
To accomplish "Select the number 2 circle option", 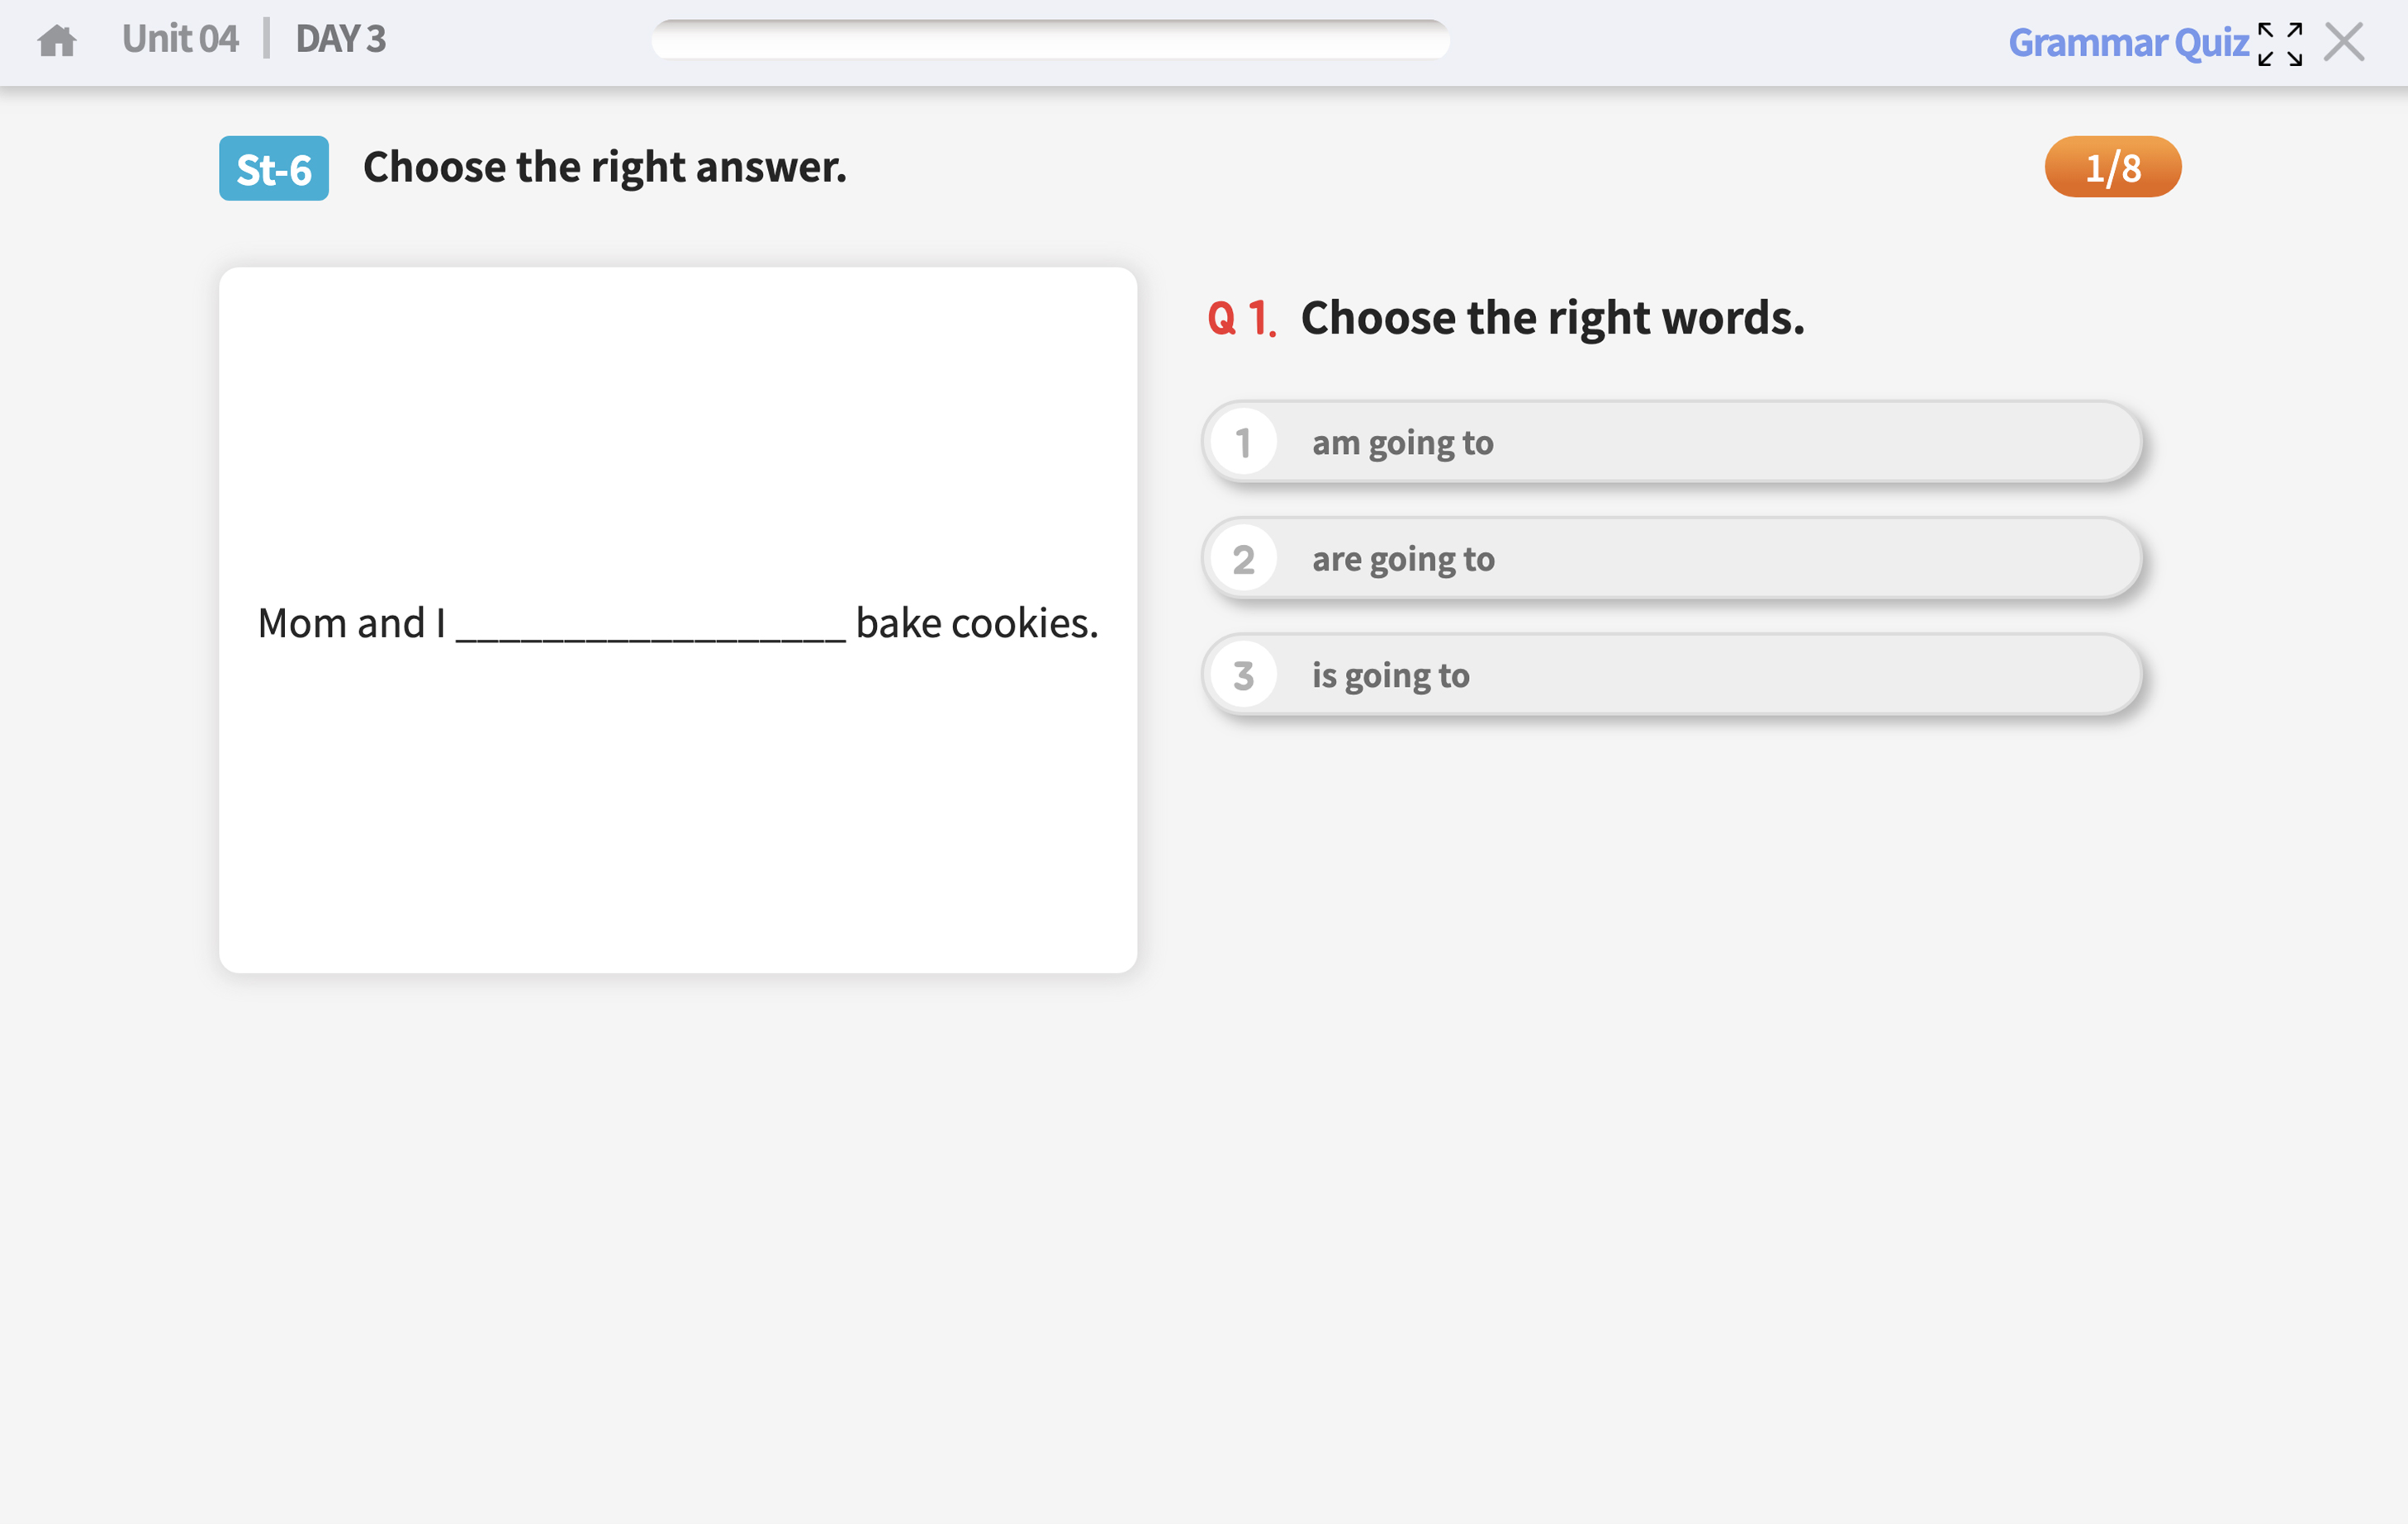I will click(1243, 559).
